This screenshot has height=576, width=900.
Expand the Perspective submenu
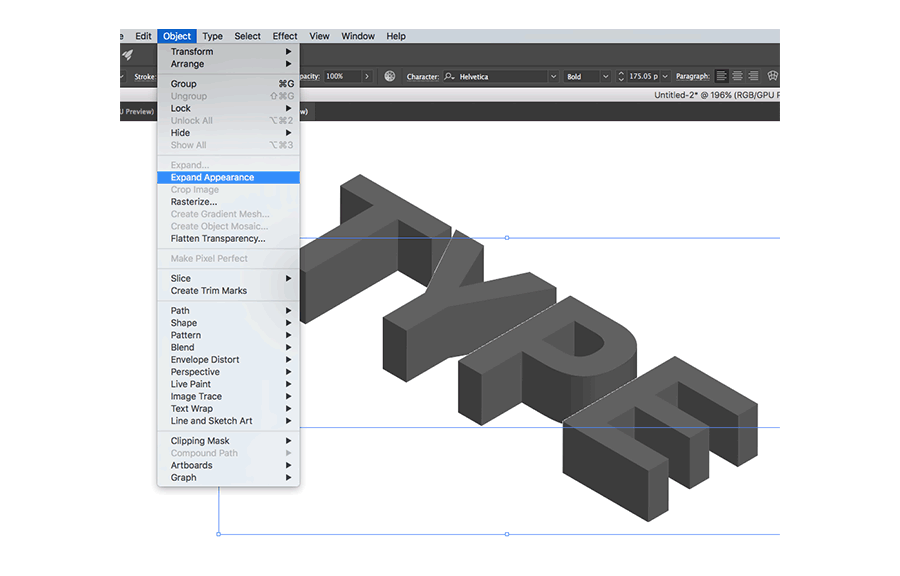[x=228, y=372]
